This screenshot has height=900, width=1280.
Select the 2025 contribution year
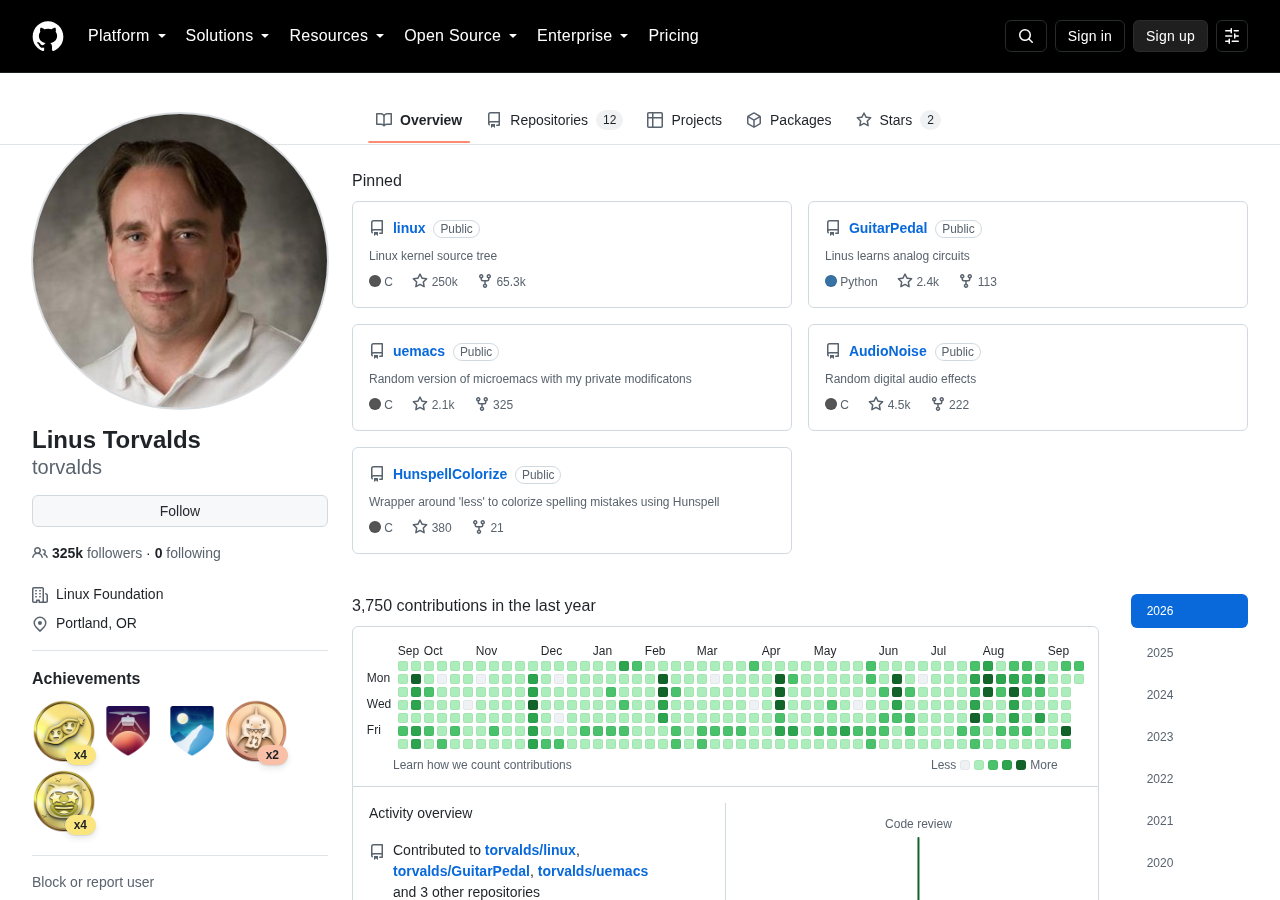tap(1189, 653)
